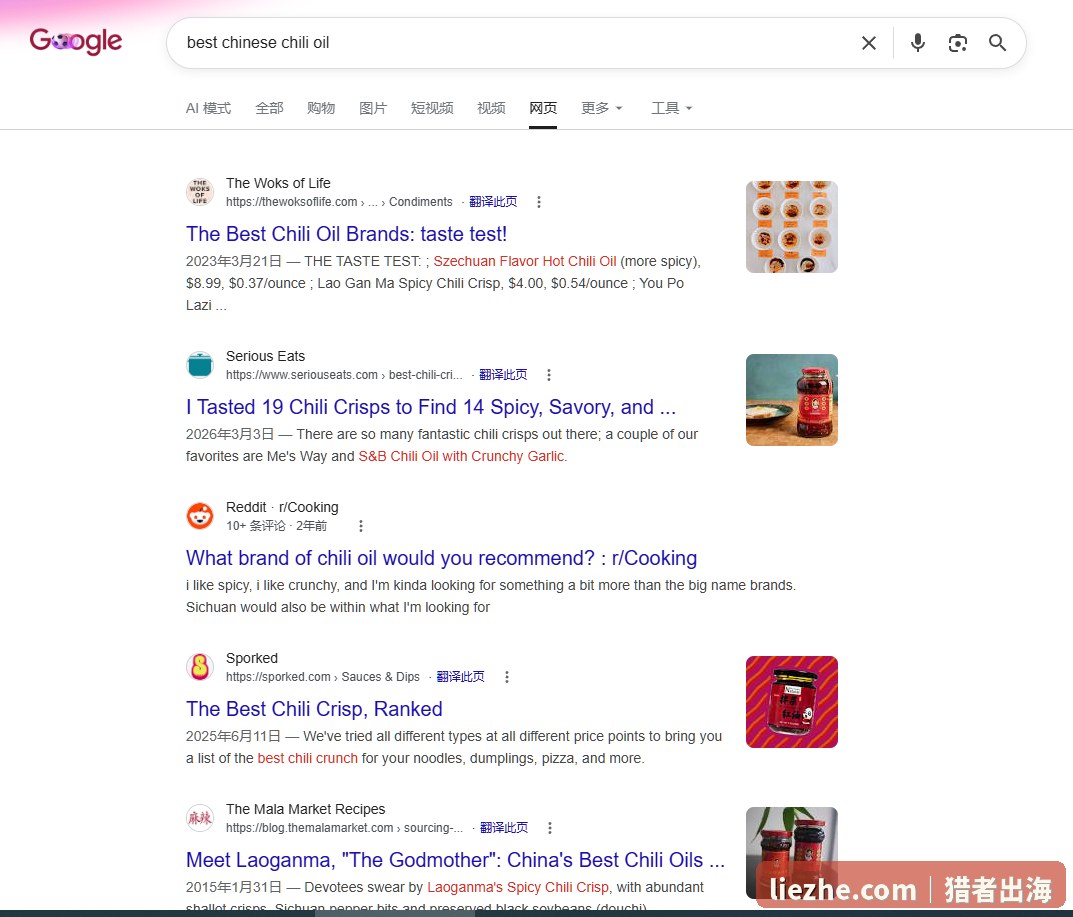
Task: Open Serious Eats chili crisp jar thumbnail
Action: click(792, 400)
